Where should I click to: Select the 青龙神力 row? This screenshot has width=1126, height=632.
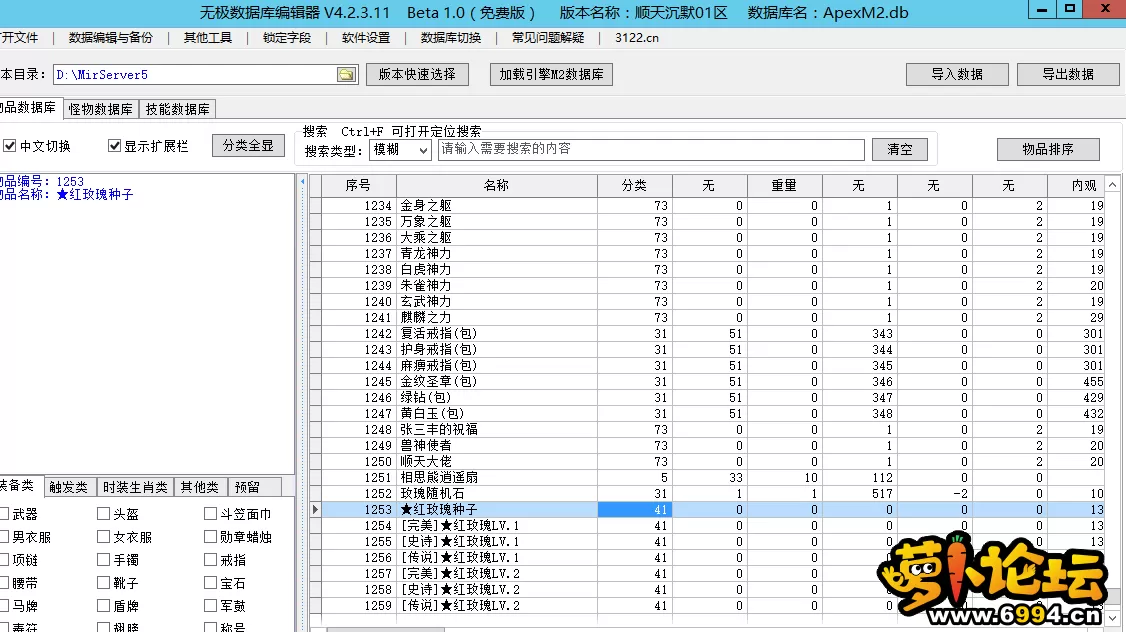[707, 254]
